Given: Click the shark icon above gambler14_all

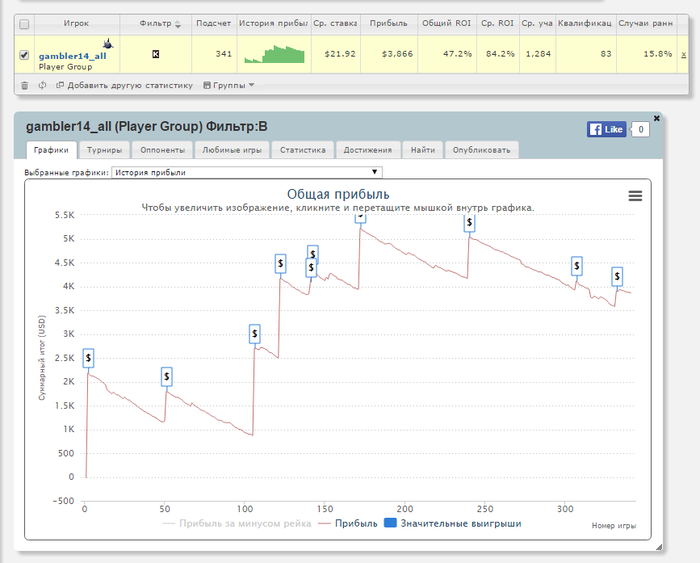Looking at the screenshot, I should pos(108,44).
